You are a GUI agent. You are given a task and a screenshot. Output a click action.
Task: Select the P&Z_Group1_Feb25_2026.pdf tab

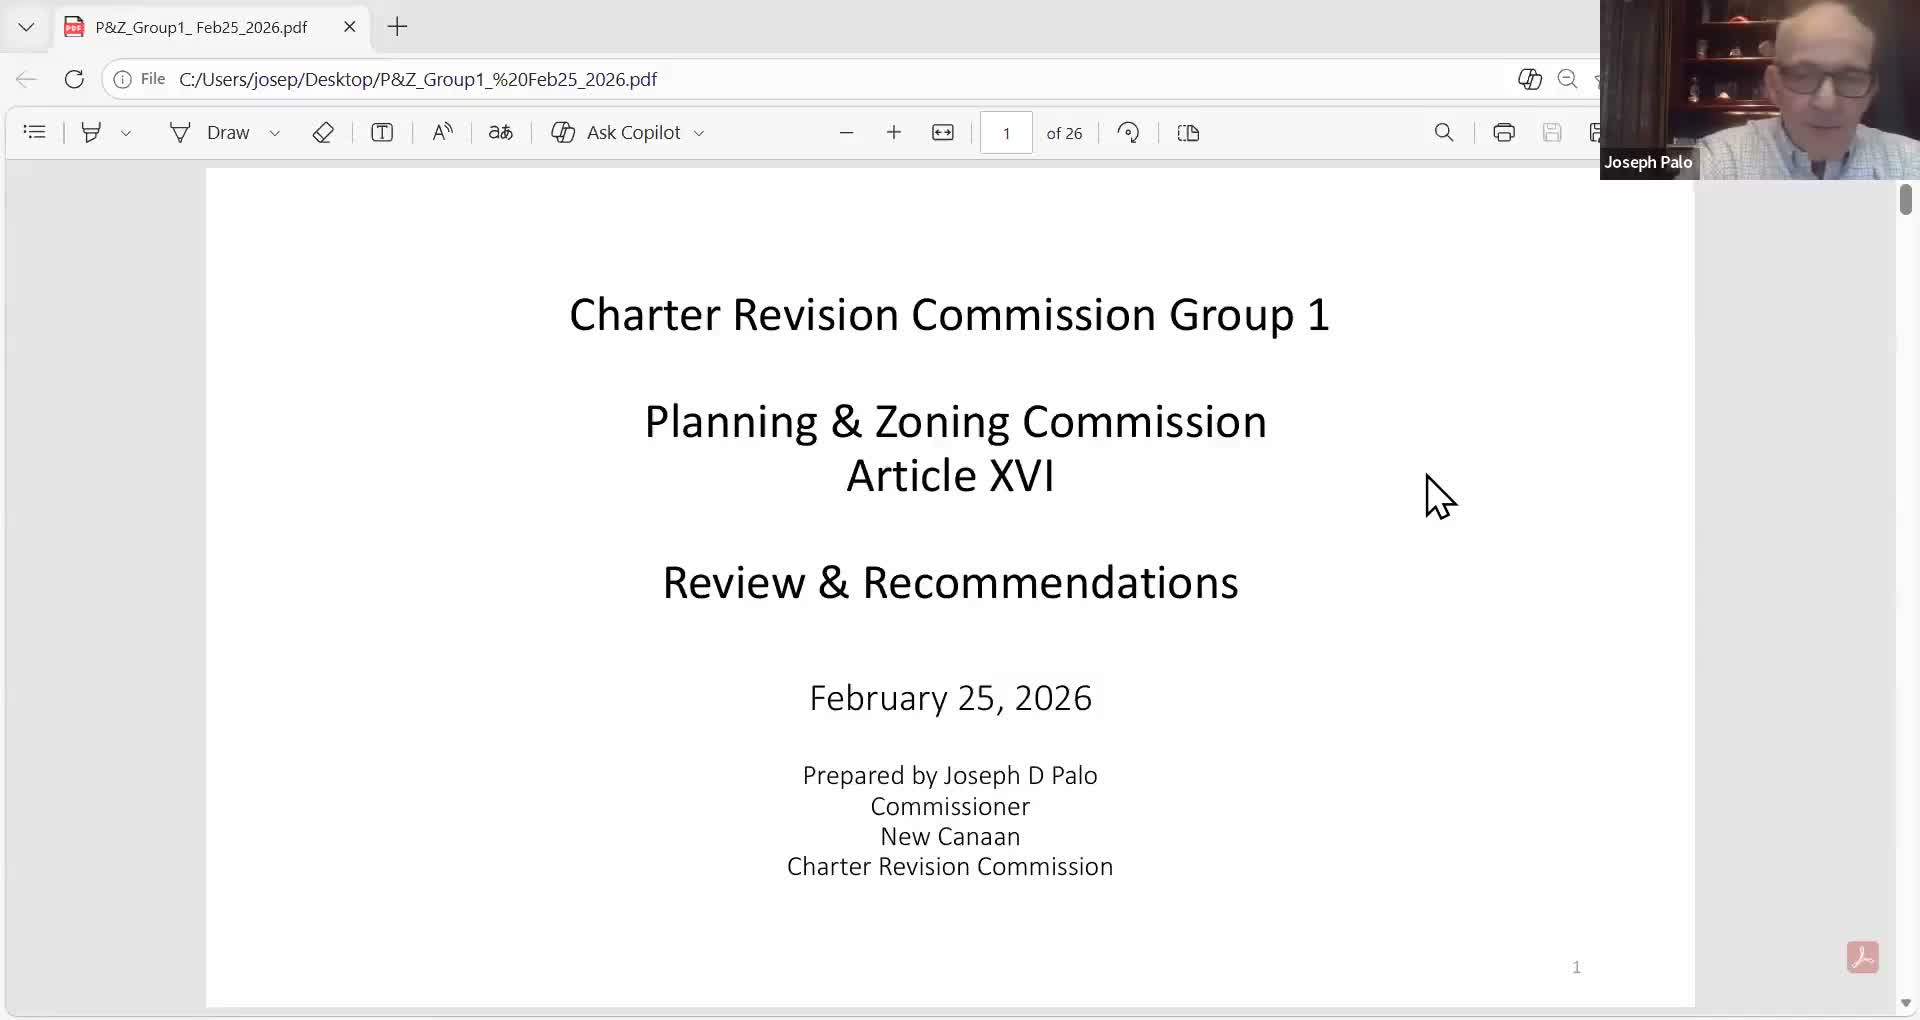pyautogui.click(x=200, y=27)
